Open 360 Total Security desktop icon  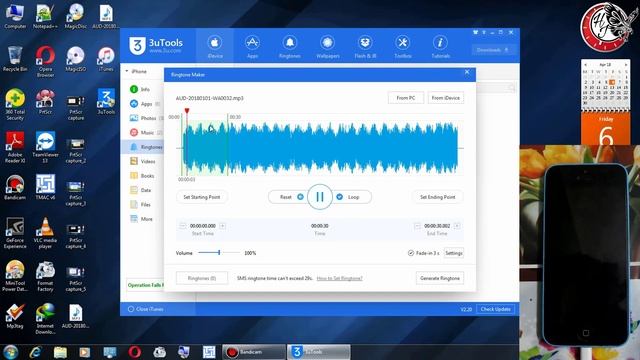pos(15,104)
